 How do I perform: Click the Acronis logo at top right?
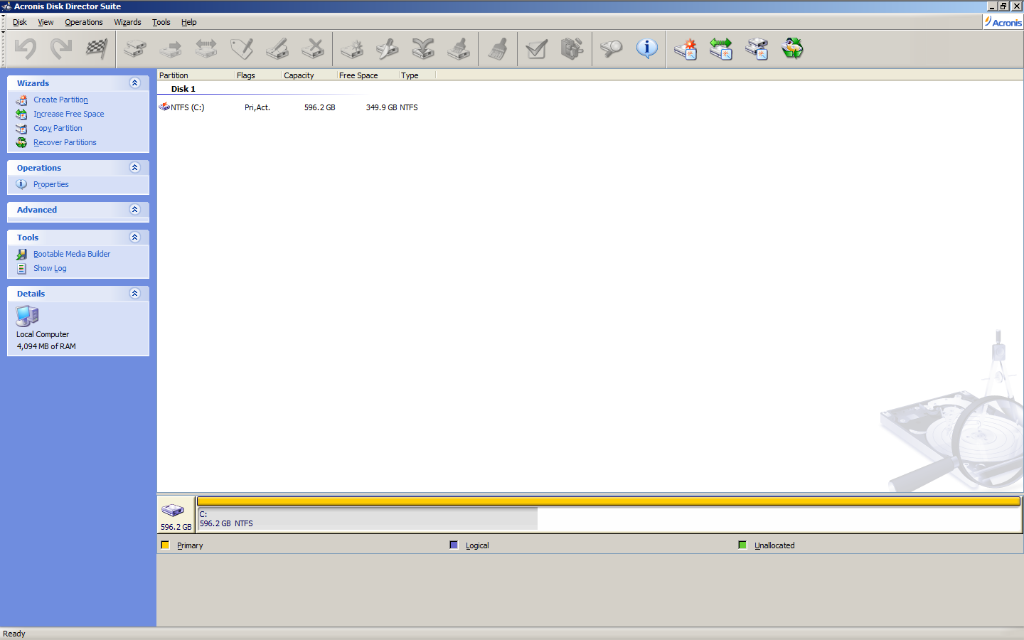[x=1003, y=22]
